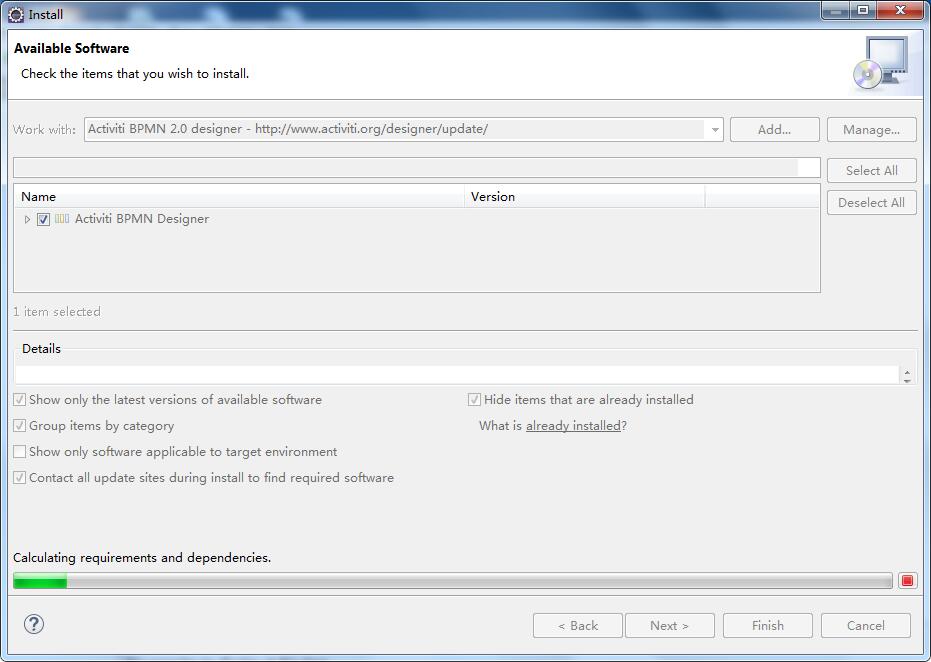The height and width of the screenshot is (662, 931).
Task: Maximize the Install window
Action: (x=863, y=10)
